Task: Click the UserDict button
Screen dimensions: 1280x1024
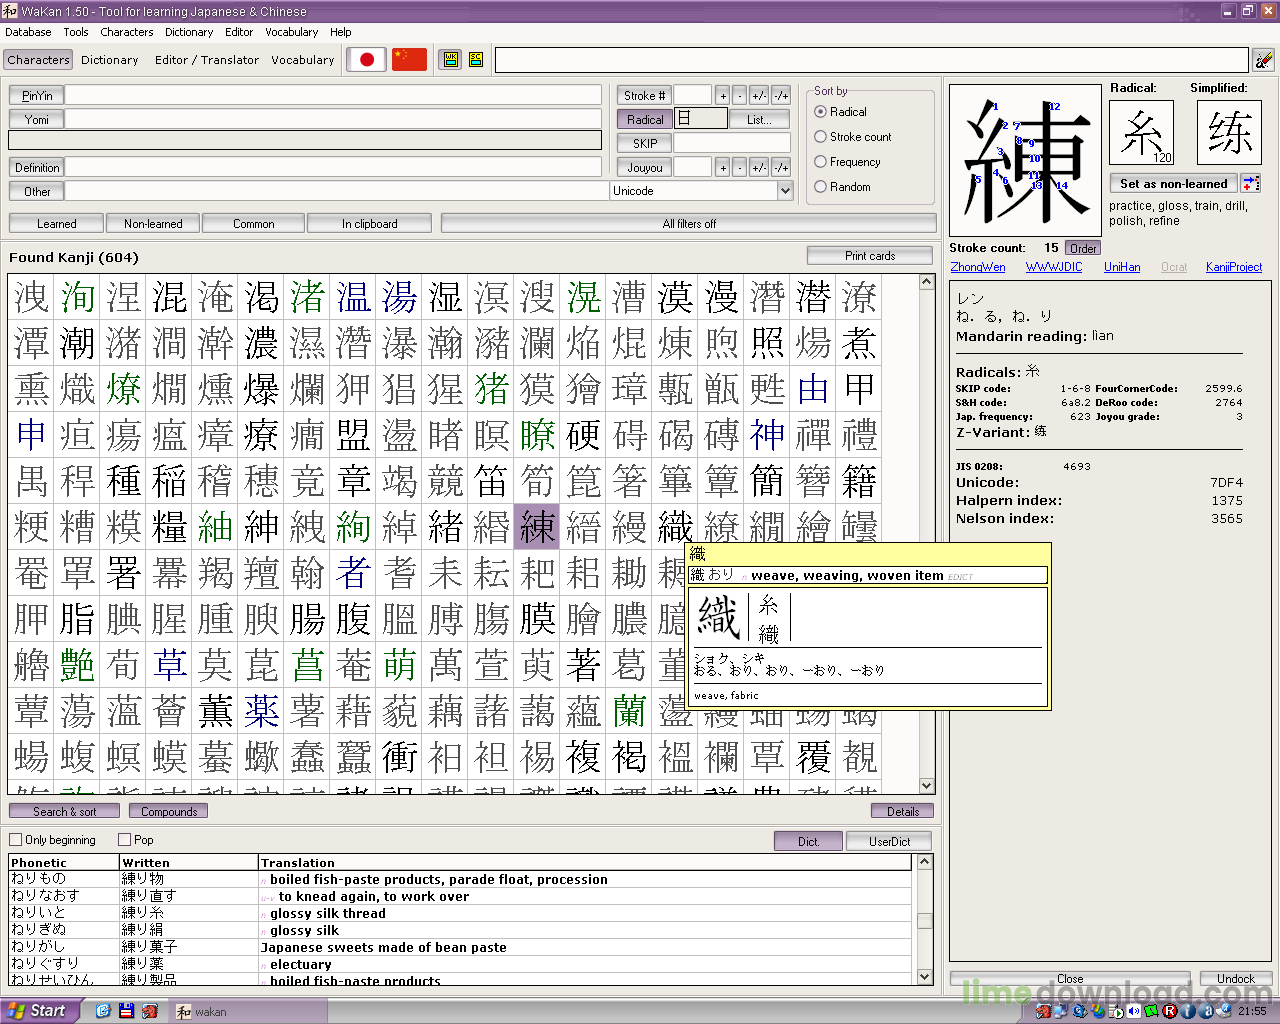Action: 889,841
